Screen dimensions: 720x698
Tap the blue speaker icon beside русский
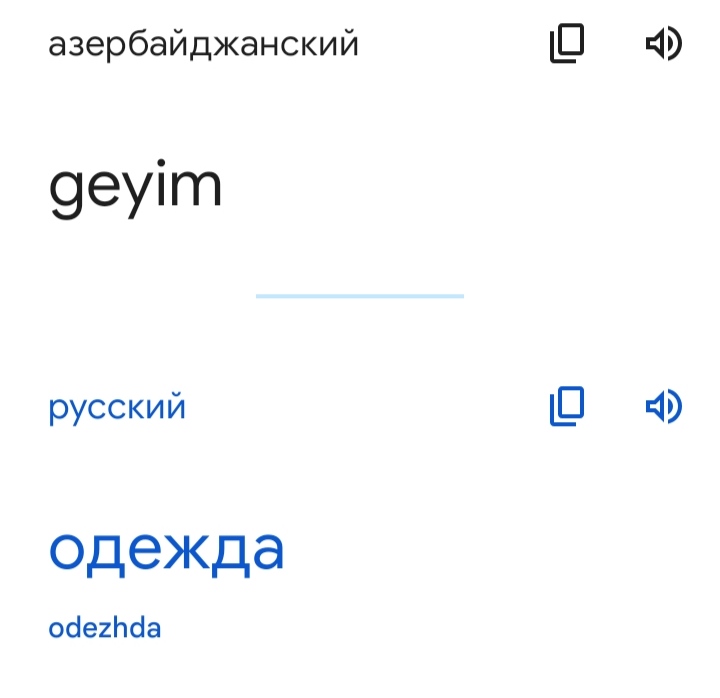(664, 406)
